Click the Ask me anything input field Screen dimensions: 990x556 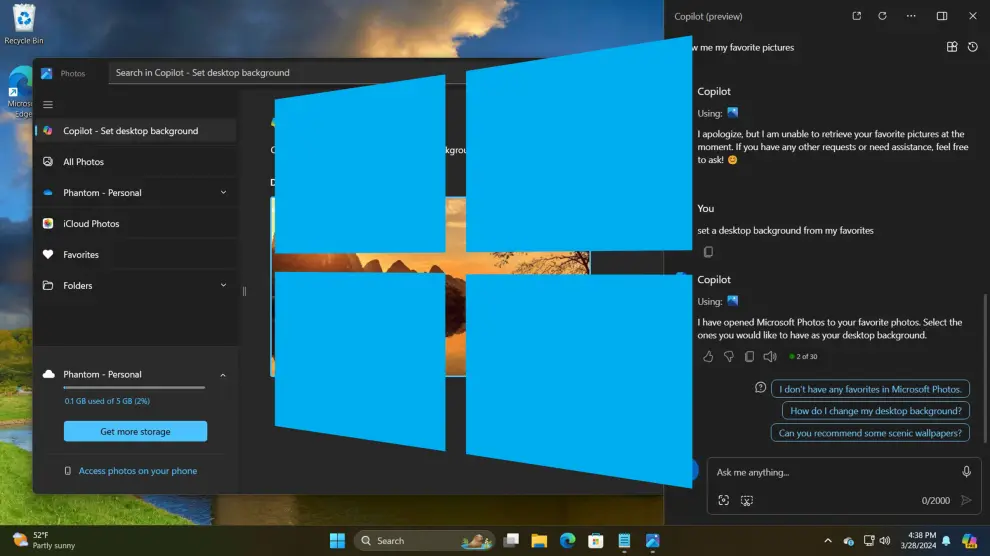(830, 472)
